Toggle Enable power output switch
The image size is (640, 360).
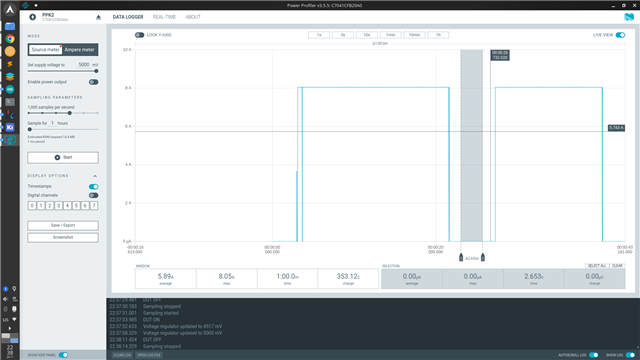coord(93,82)
